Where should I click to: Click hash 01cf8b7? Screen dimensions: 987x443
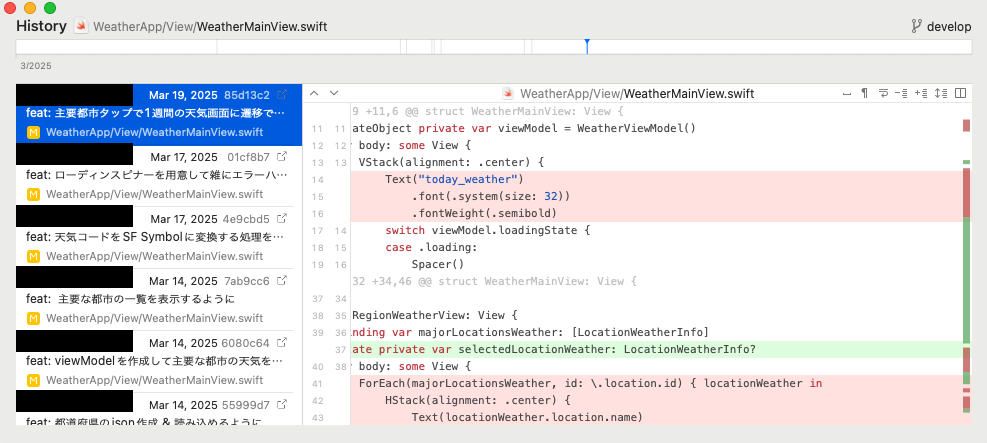coord(249,157)
